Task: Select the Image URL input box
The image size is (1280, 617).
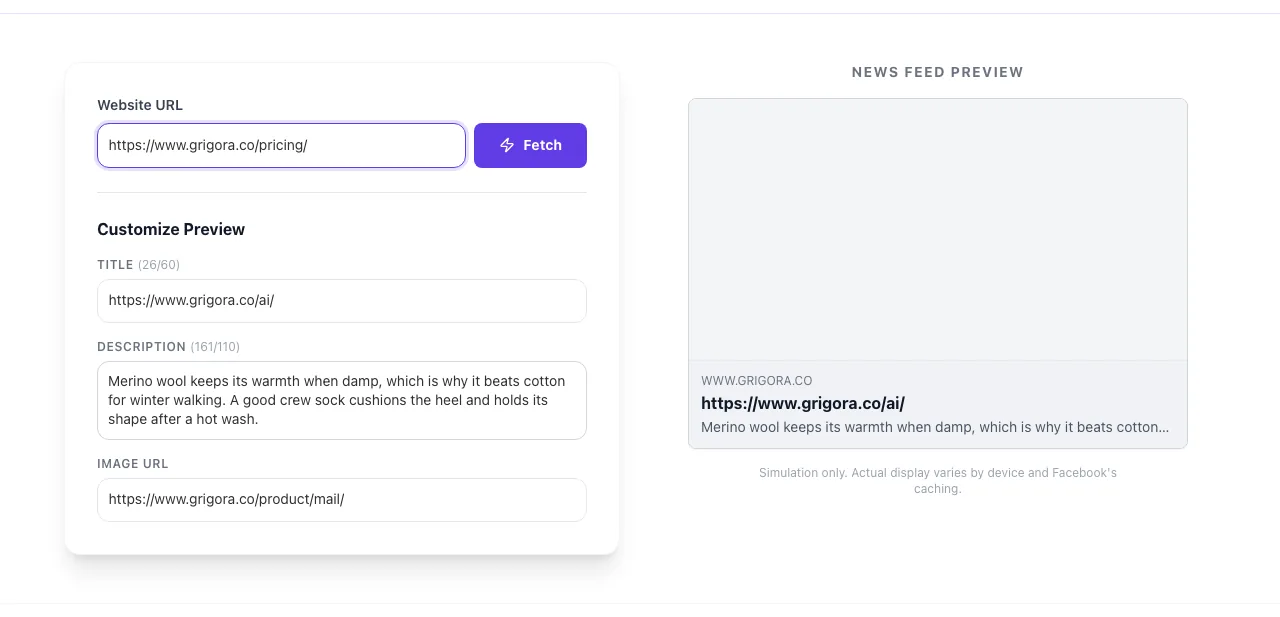Action: (342, 500)
